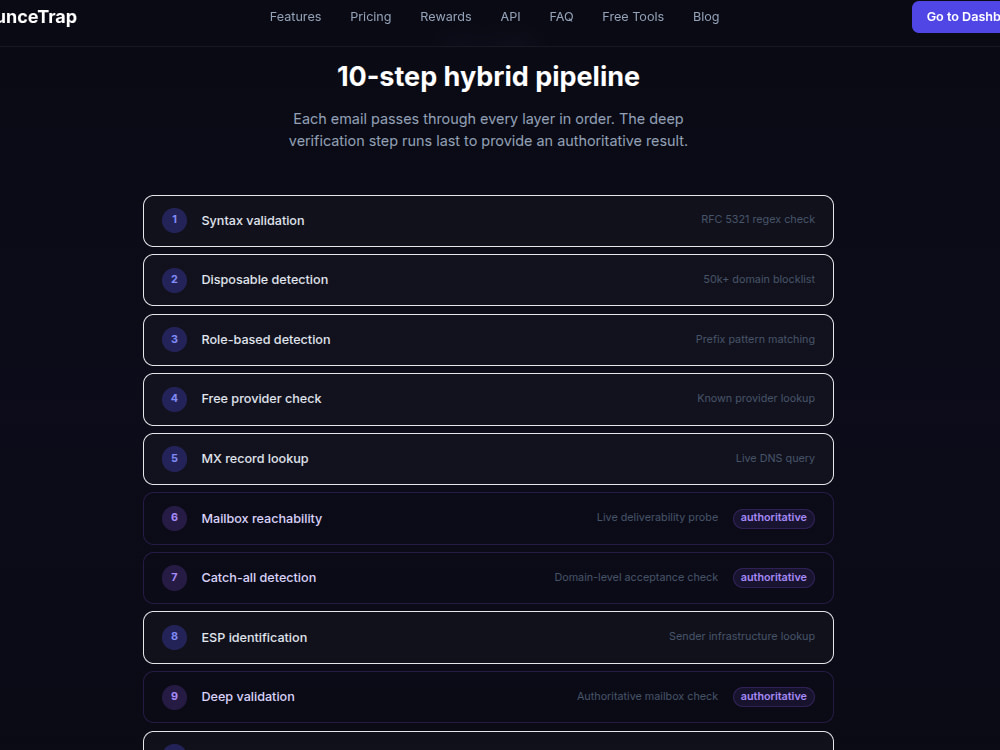
Task: Click the step 1 number badge
Action: pyautogui.click(x=174, y=220)
